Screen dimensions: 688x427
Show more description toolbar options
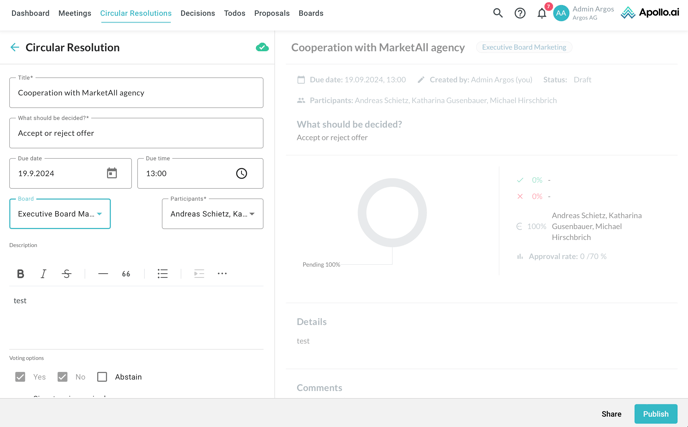point(222,274)
